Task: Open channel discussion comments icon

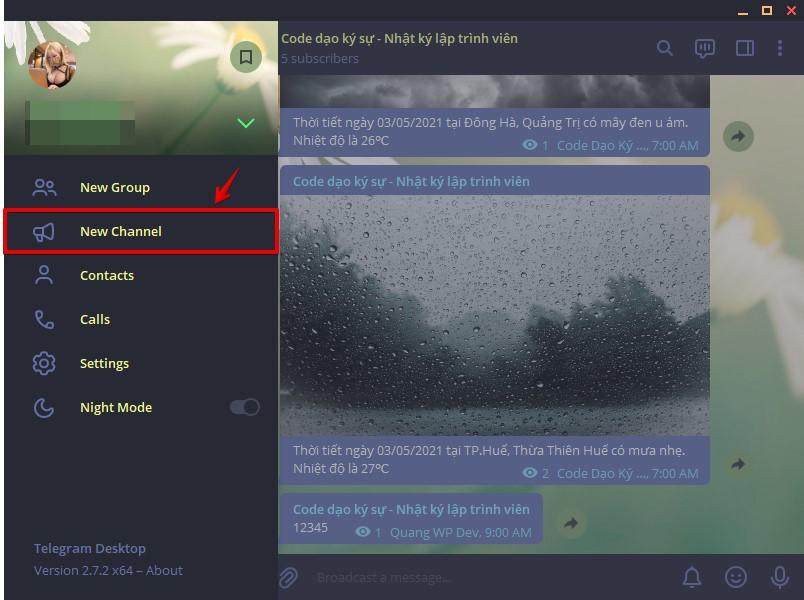Action: [x=705, y=48]
